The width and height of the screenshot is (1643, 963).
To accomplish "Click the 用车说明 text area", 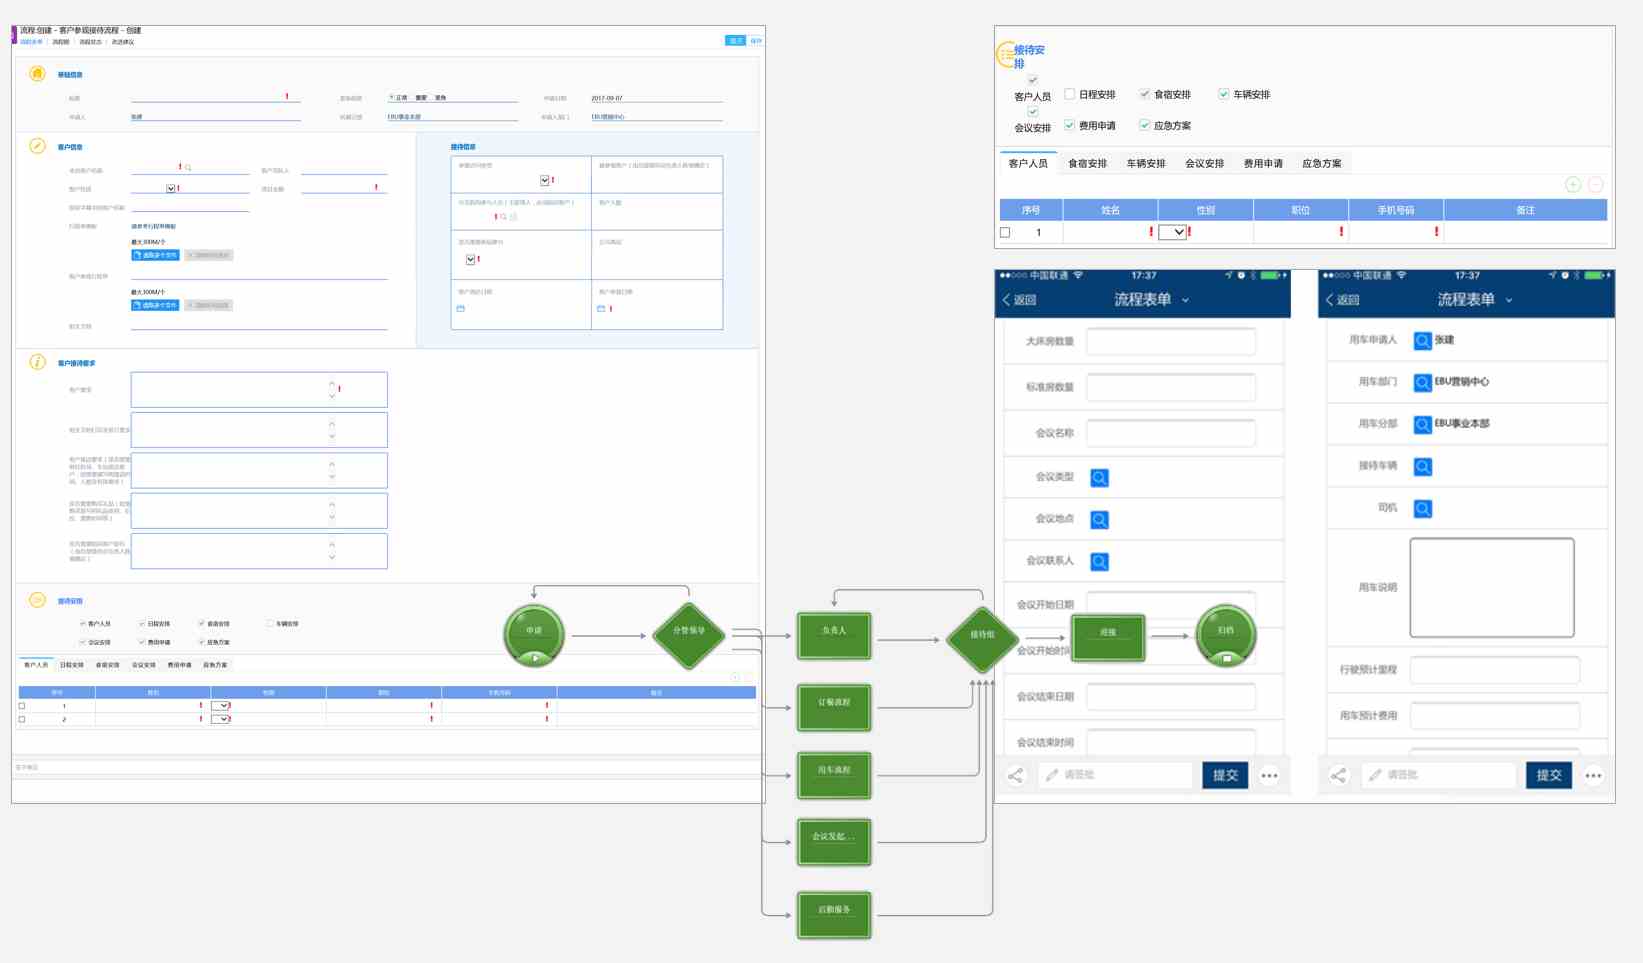I will (1491, 588).
